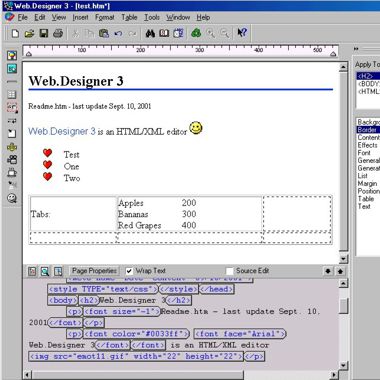Image resolution: width=380 pixels, height=380 pixels.
Task: Save the file with the floppy disk icon
Action: point(44,33)
